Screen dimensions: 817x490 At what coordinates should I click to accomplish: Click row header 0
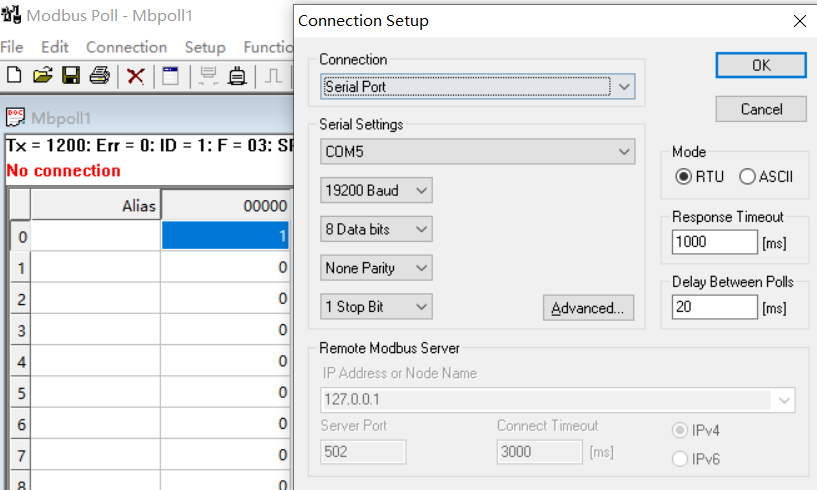coord(21,236)
